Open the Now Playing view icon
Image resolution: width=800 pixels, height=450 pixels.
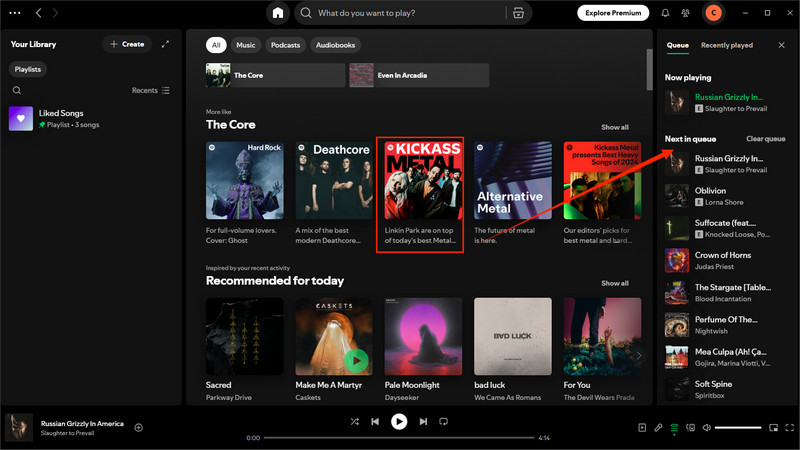(642, 428)
